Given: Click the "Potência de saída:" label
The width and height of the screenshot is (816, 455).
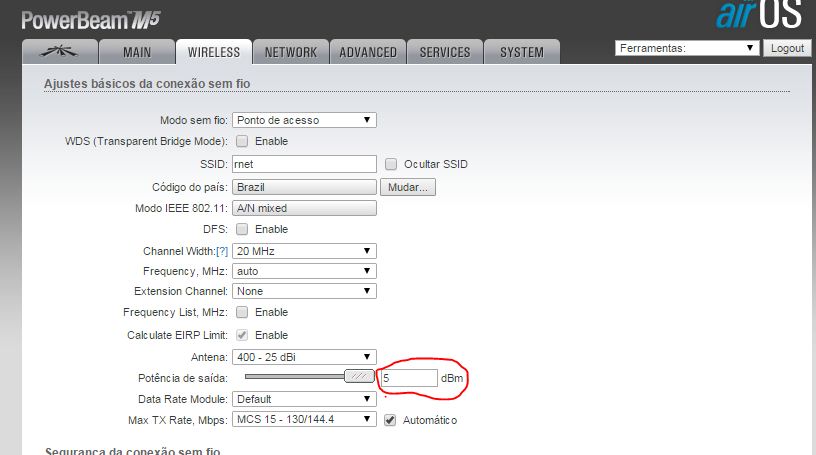Looking at the screenshot, I should 183,378.
